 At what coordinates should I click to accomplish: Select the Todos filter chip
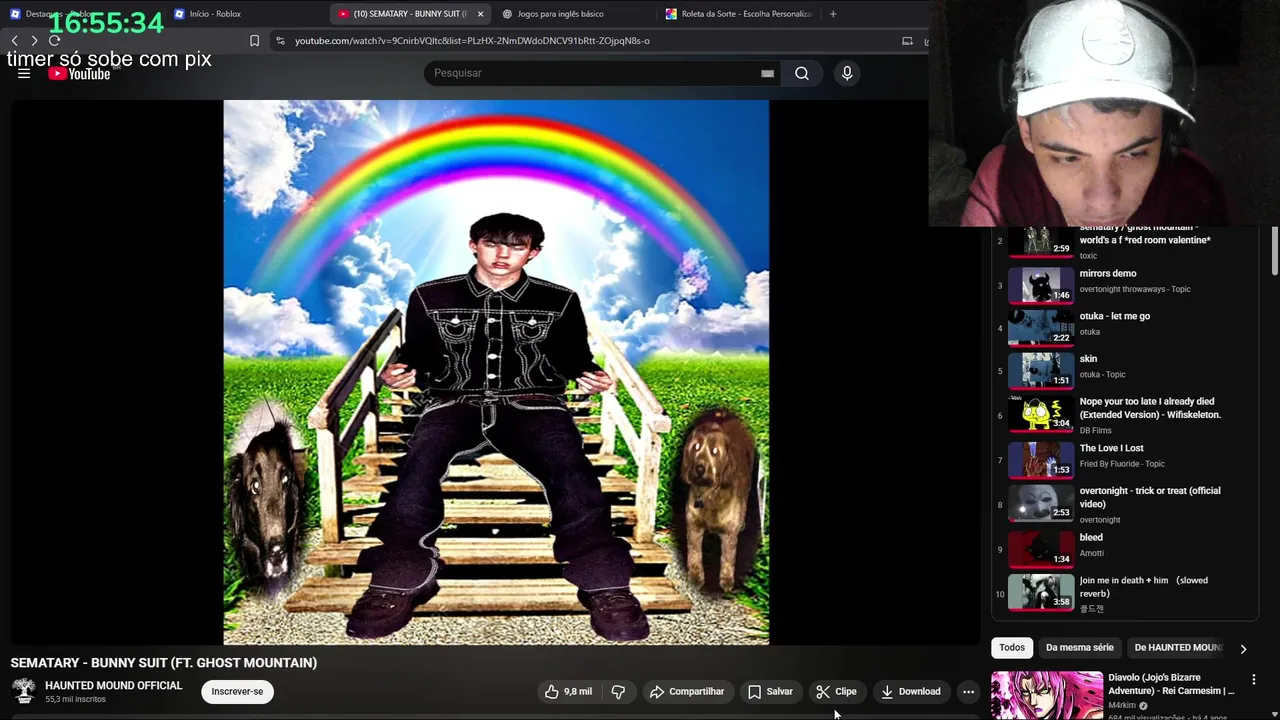pos(1012,648)
